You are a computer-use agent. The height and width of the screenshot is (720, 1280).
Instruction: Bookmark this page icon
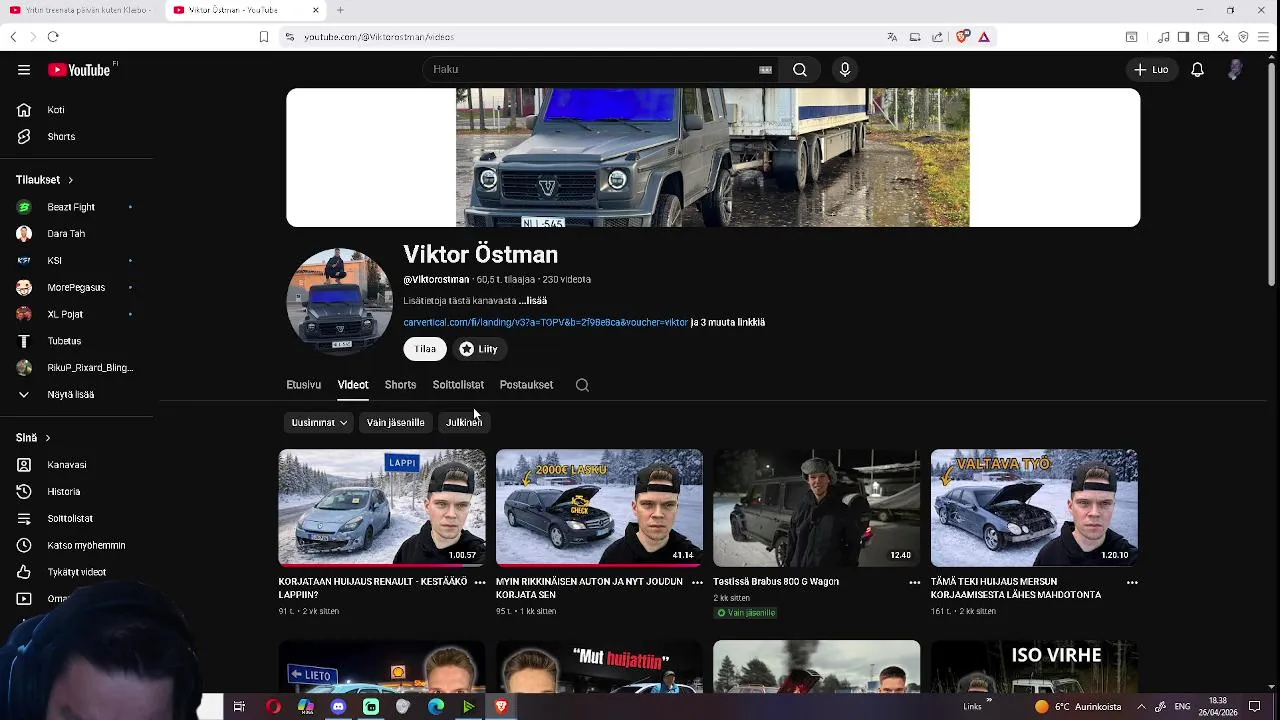click(x=264, y=37)
